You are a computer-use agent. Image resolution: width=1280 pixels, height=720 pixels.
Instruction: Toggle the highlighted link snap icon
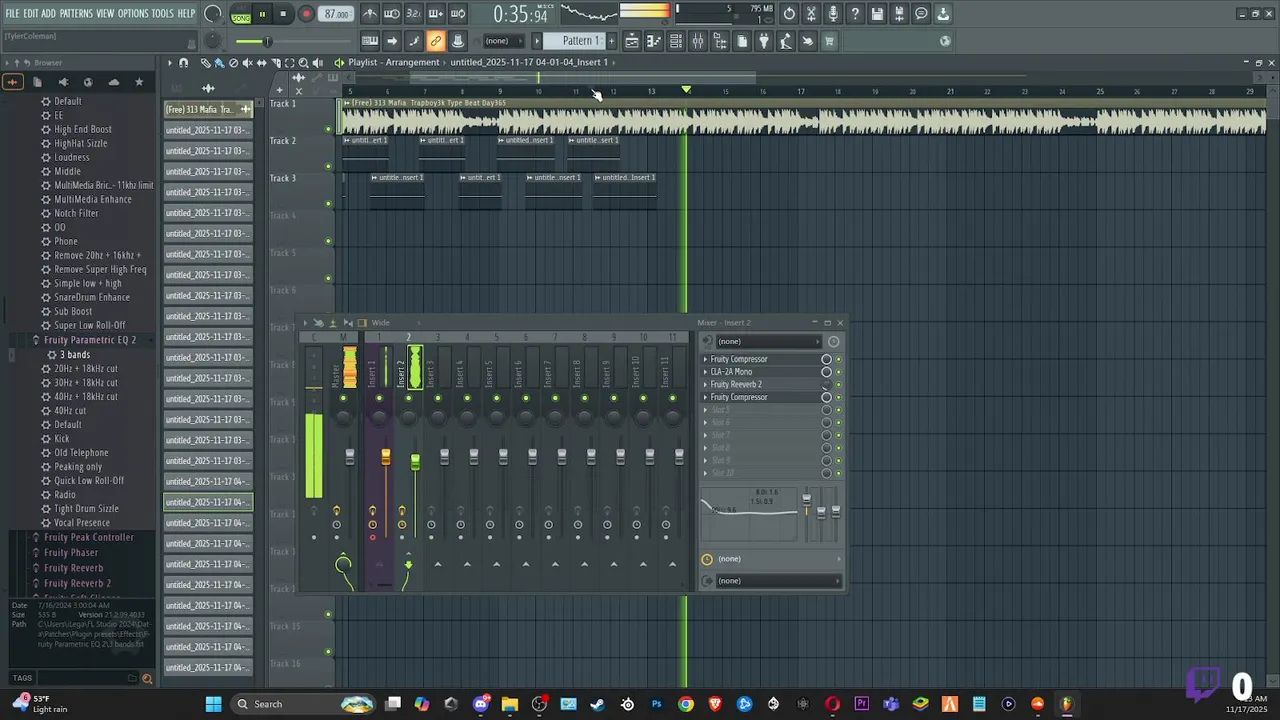coord(436,41)
